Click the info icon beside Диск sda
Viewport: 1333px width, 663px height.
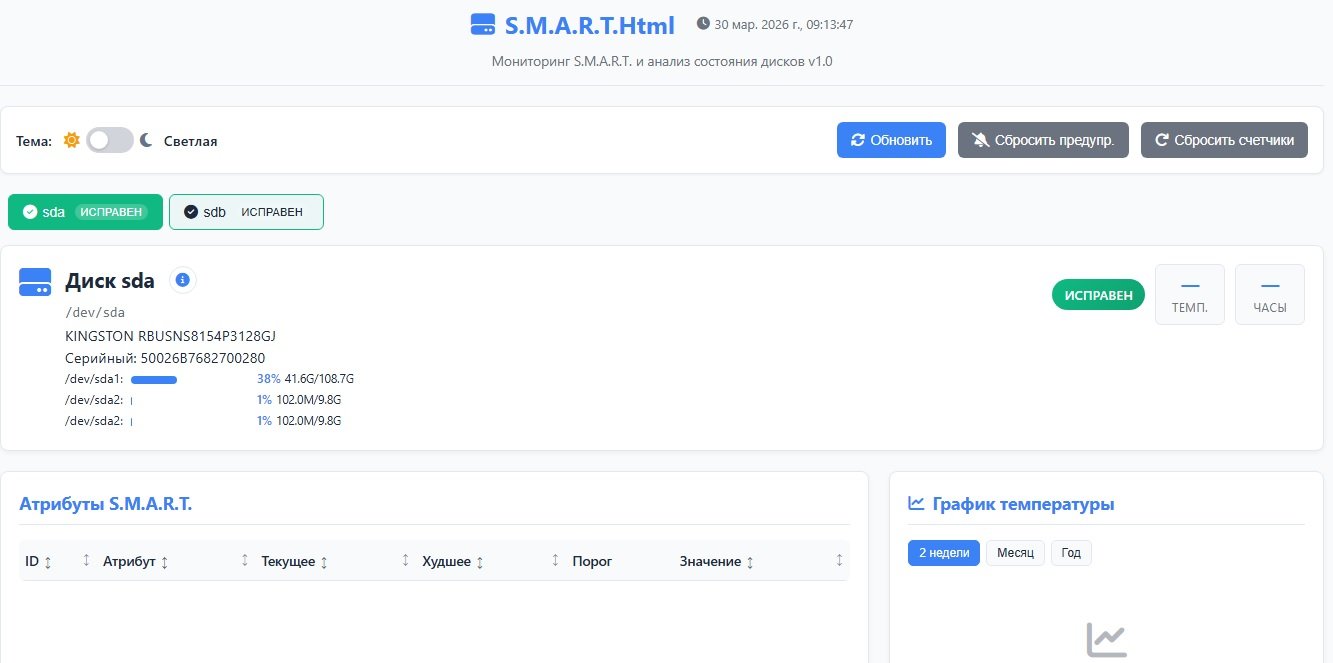(182, 280)
